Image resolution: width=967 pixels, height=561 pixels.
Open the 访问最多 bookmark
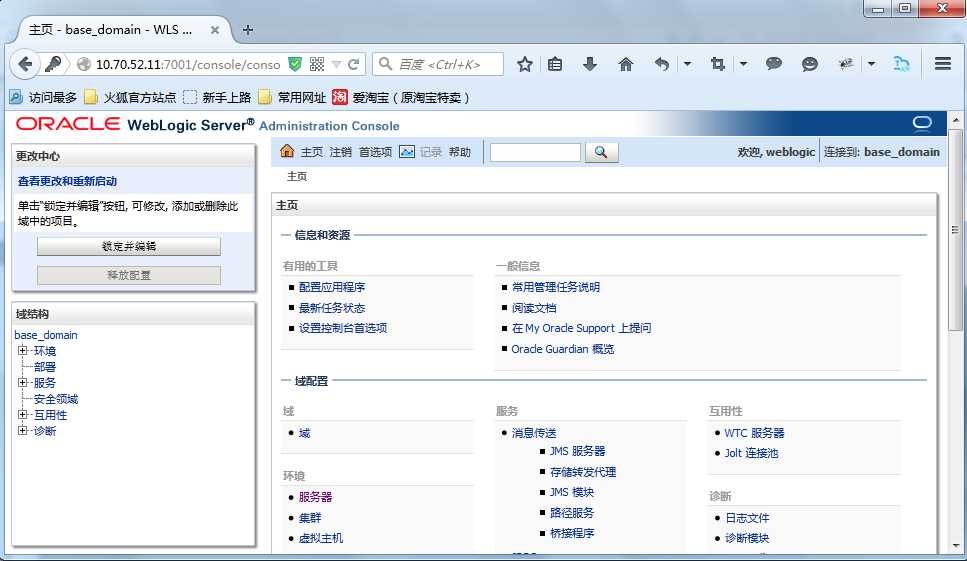43,97
